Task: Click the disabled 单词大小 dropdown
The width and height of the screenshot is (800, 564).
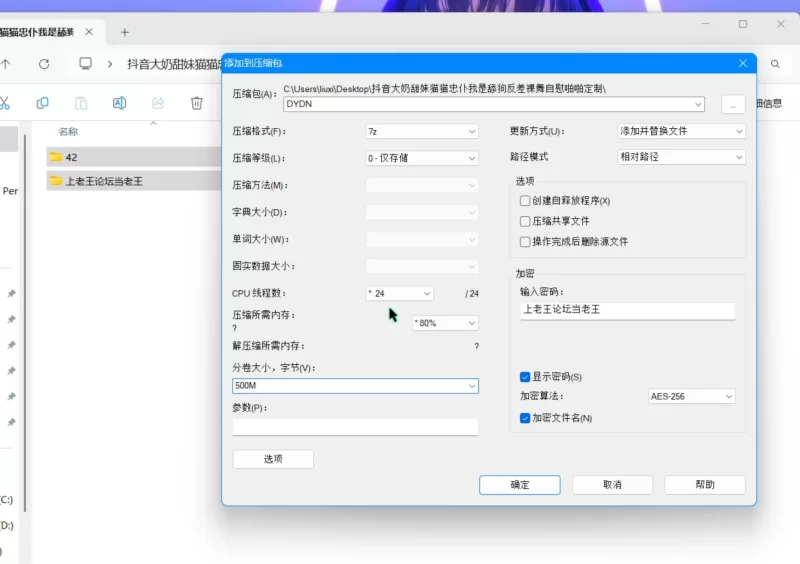Action: pyautogui.click(x=422, y=239)
